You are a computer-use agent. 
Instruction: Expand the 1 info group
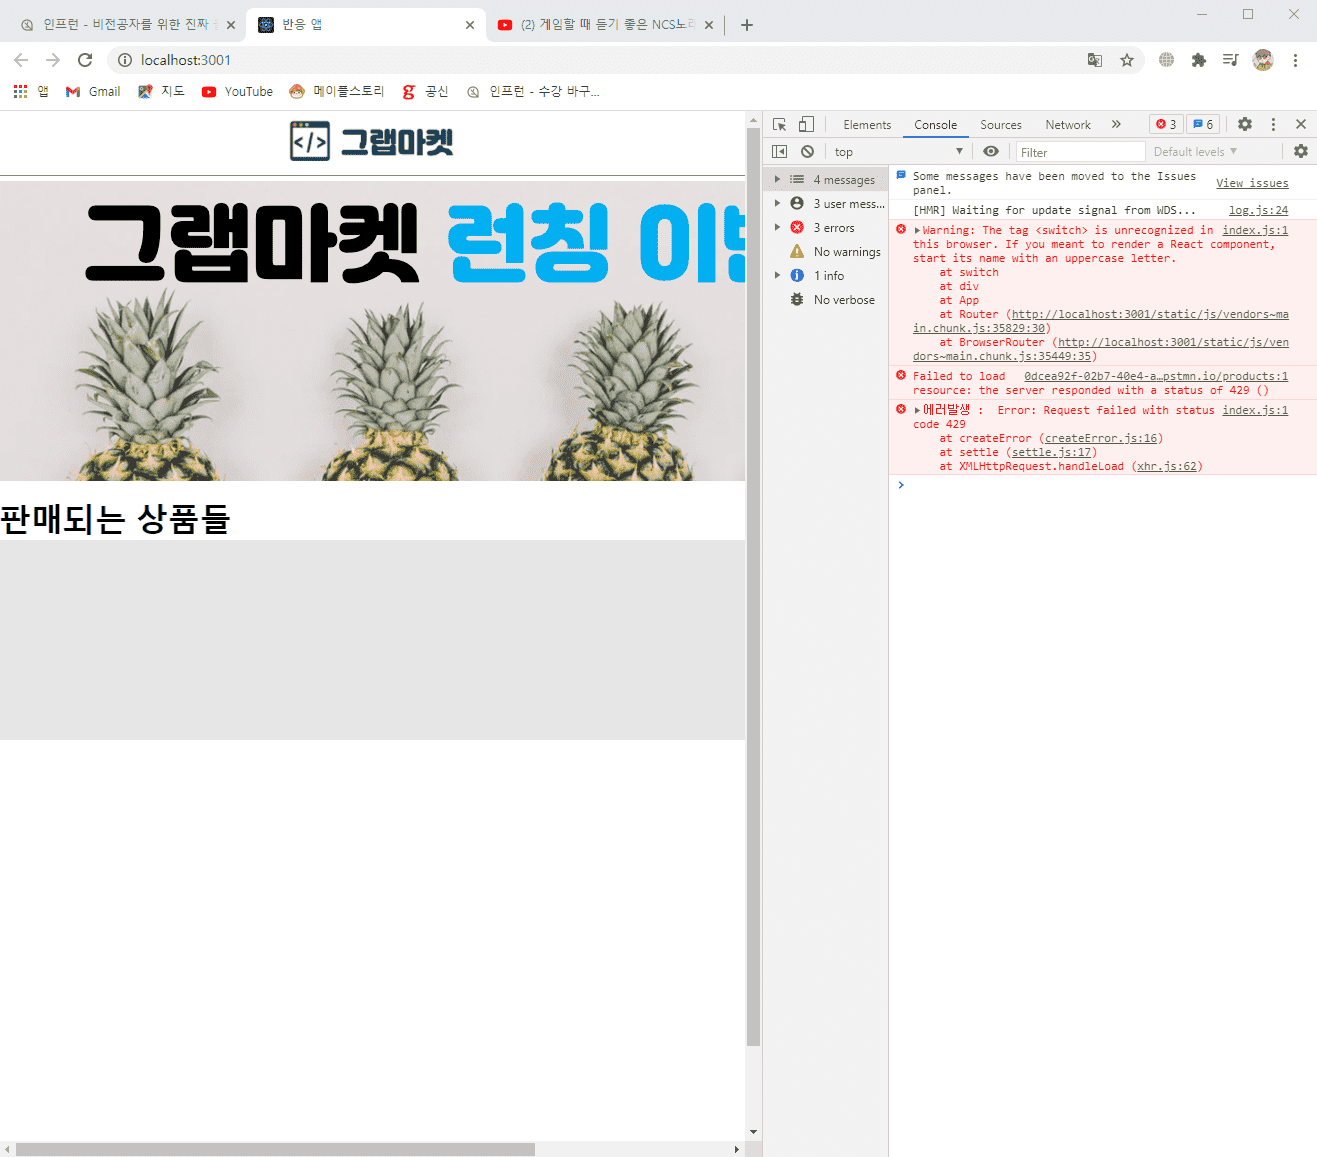tap(777, 276)
